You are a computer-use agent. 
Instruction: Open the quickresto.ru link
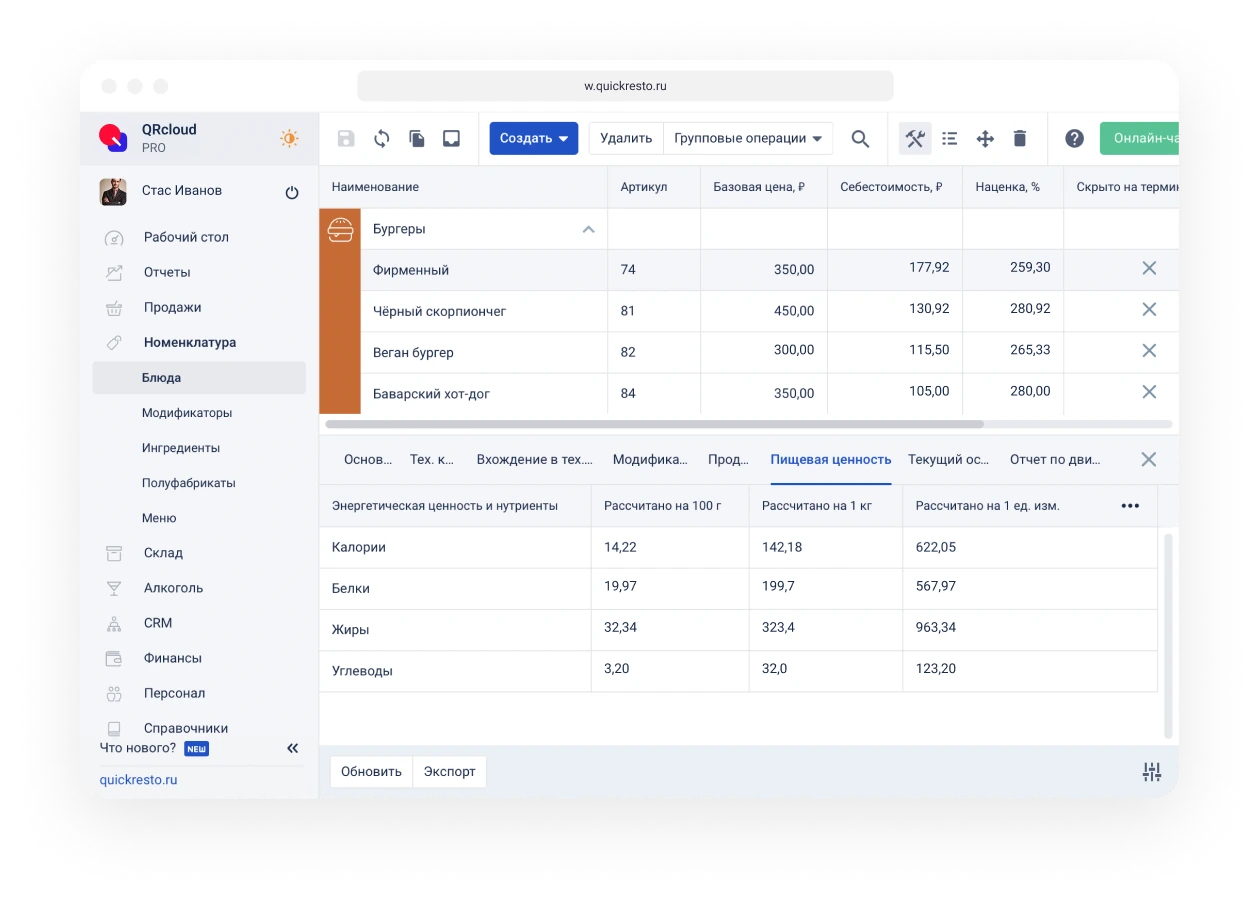[138, 779]
